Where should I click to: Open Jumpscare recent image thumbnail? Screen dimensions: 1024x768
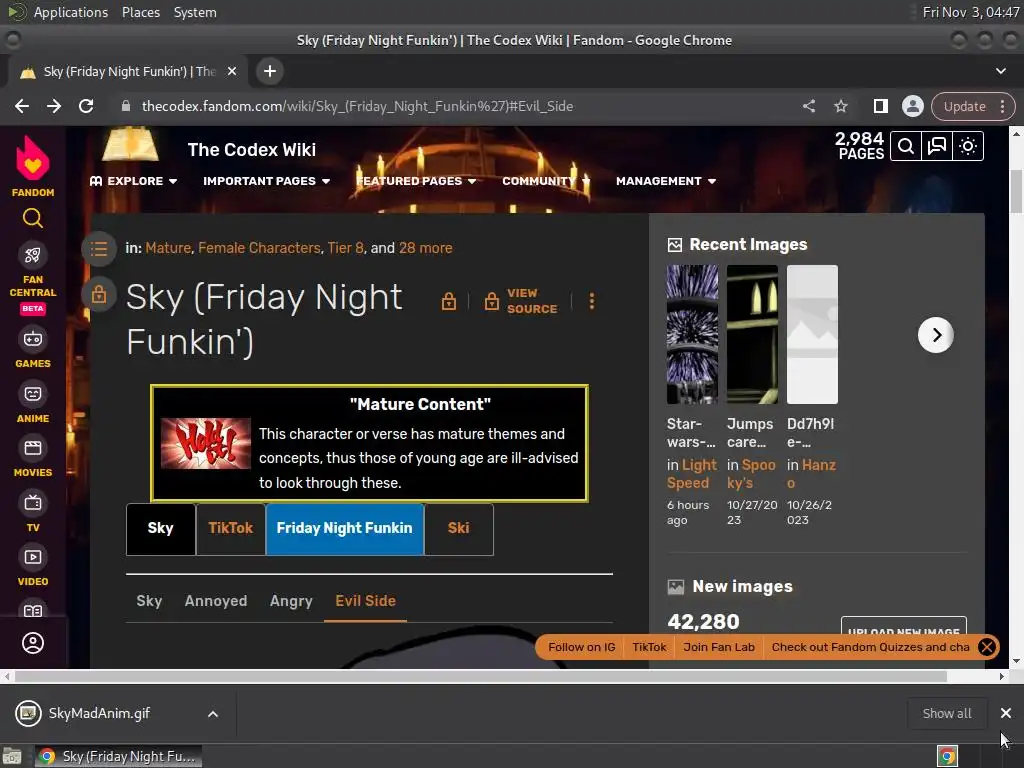coord(752,334)
